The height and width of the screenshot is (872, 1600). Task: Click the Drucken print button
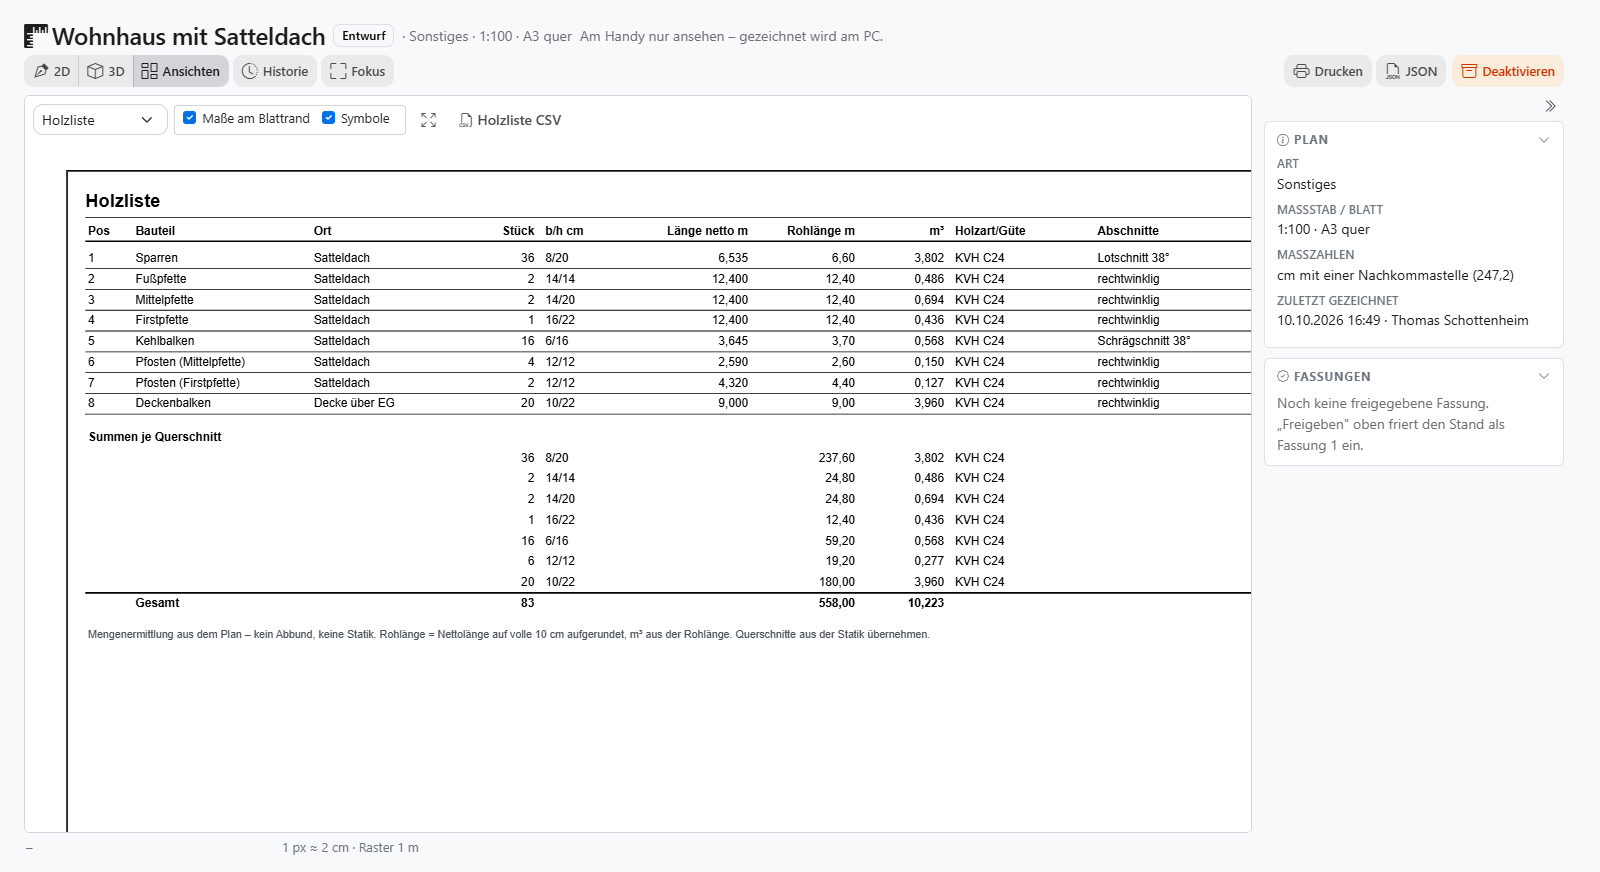[1328, 71]
